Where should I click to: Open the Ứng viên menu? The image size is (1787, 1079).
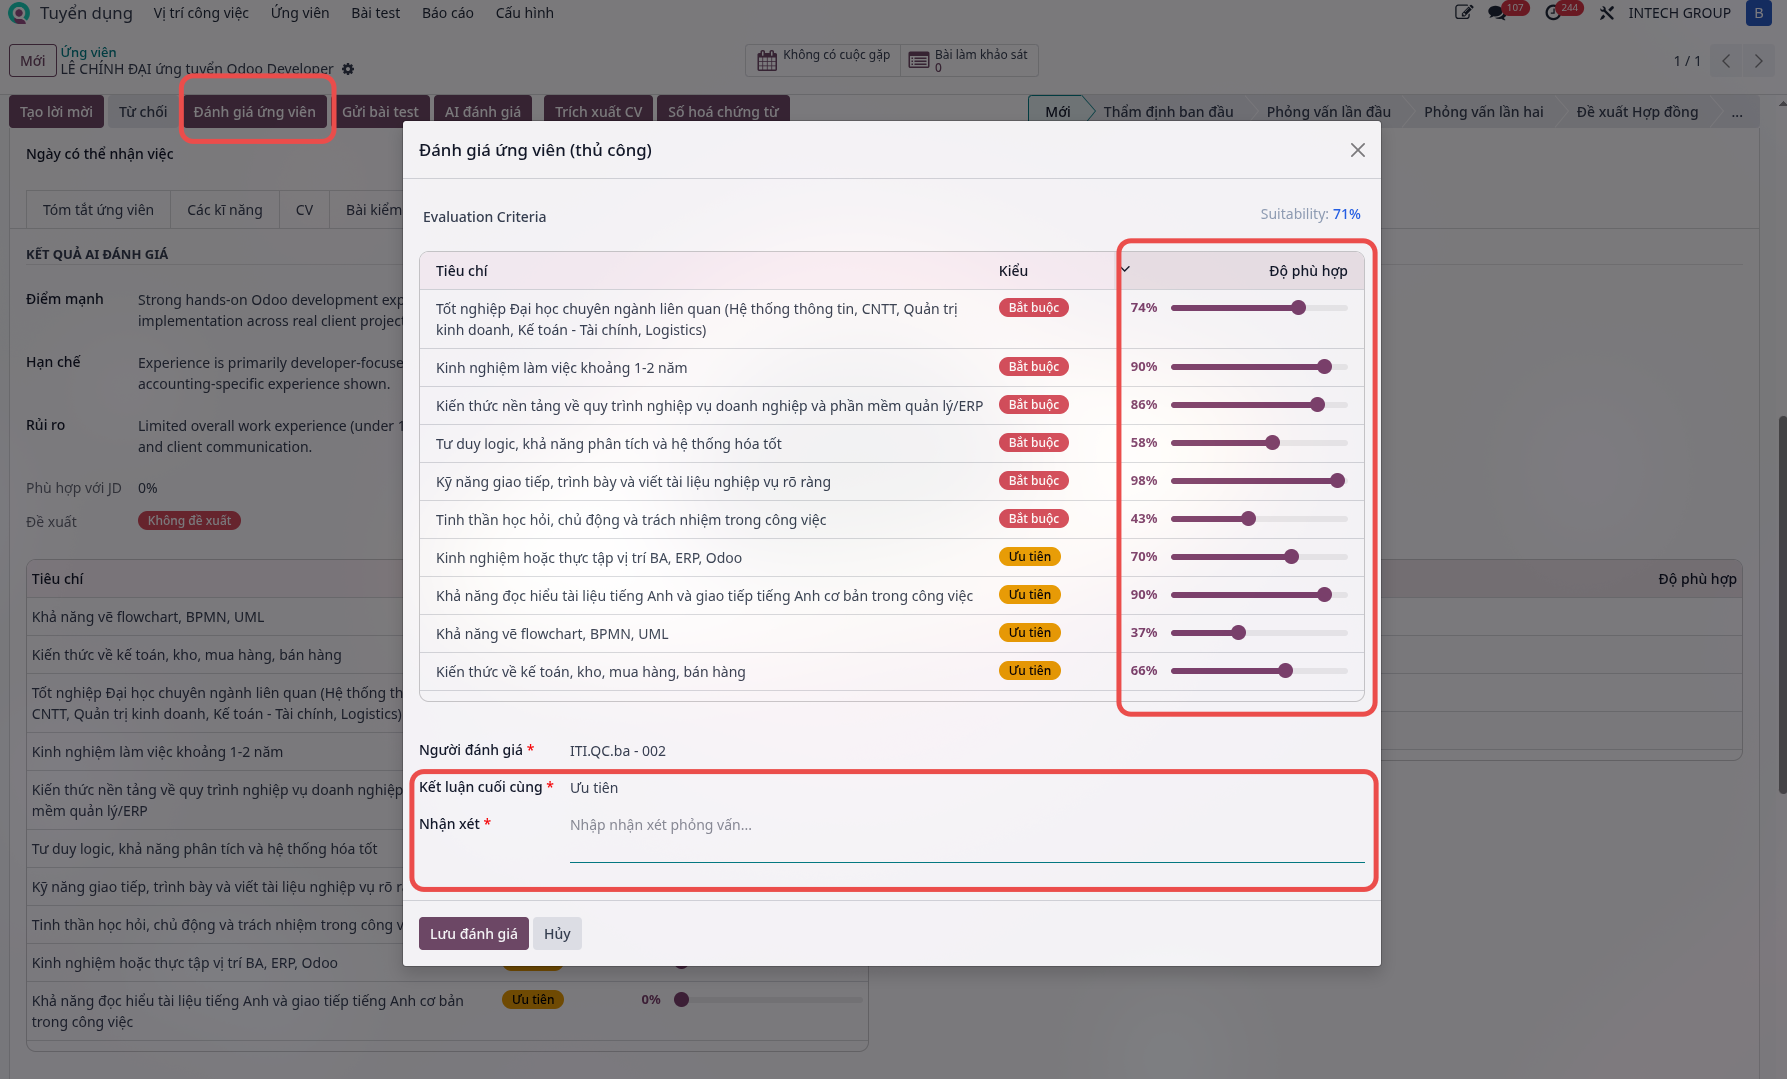pos(300,13)
